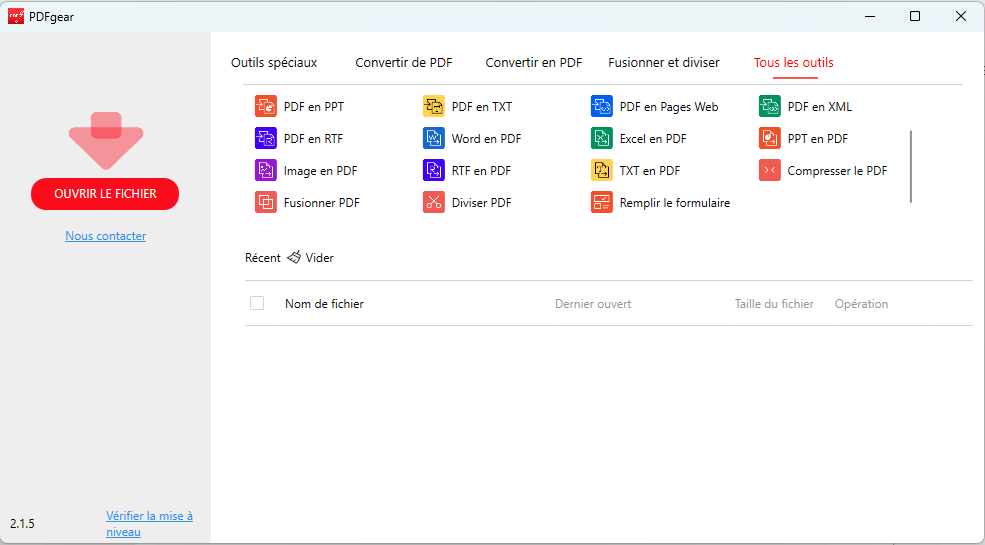The width and height of the screenshot is (985, 545).
Task: Tick the select-all checkbox beside Nom de fichier
Action: coord(257,303)
